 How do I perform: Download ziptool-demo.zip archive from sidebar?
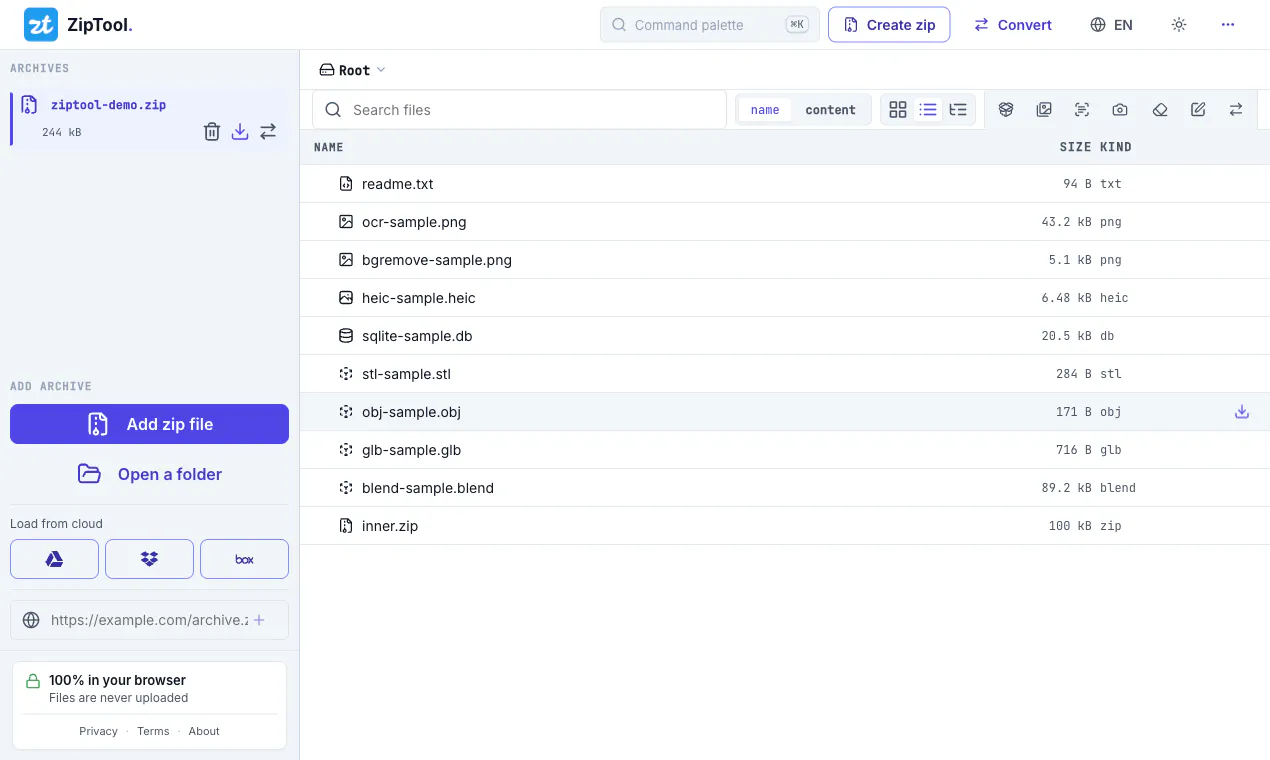240,131
